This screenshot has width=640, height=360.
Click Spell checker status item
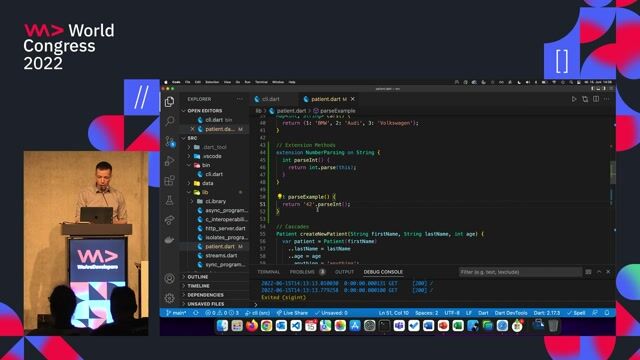[576, 313]
